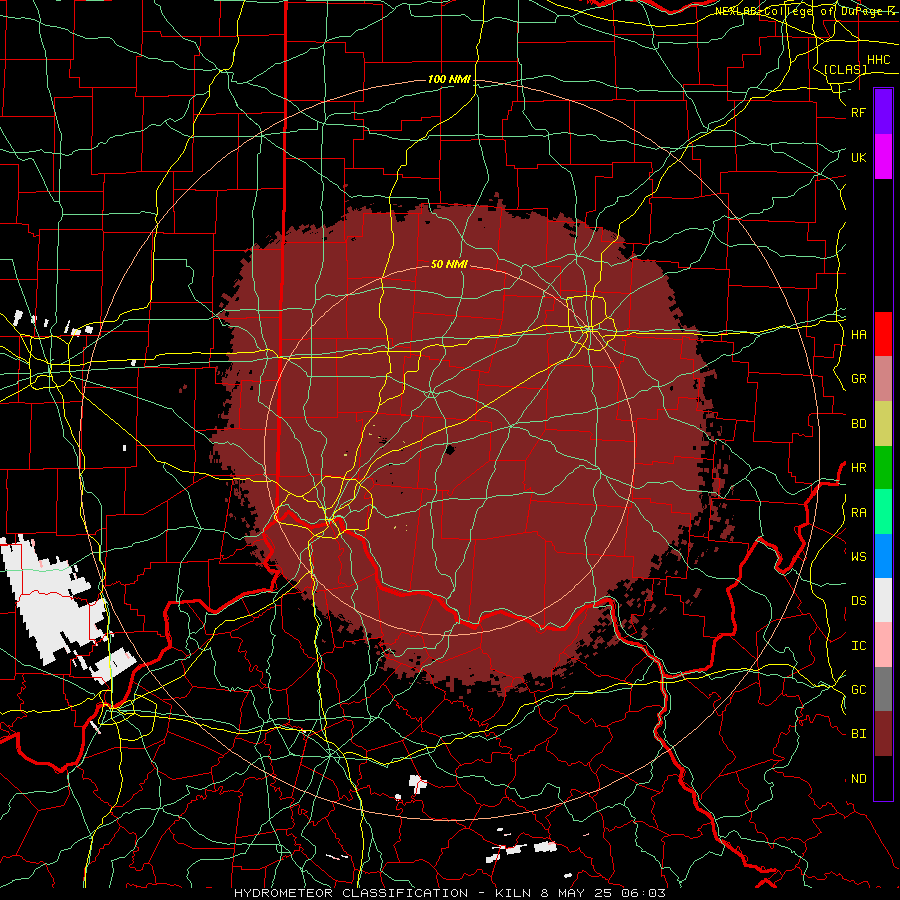The width and height of the screenshot is (900, 900).
Task: Click the [CLAS] label
Action: click(x=845, y=70)
